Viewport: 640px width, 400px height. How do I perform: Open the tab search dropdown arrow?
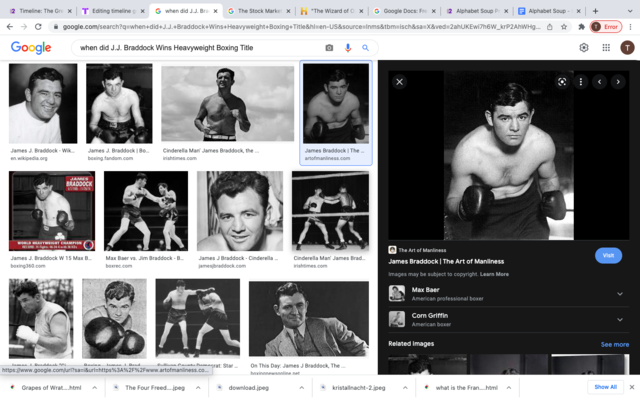click(629, 11)
